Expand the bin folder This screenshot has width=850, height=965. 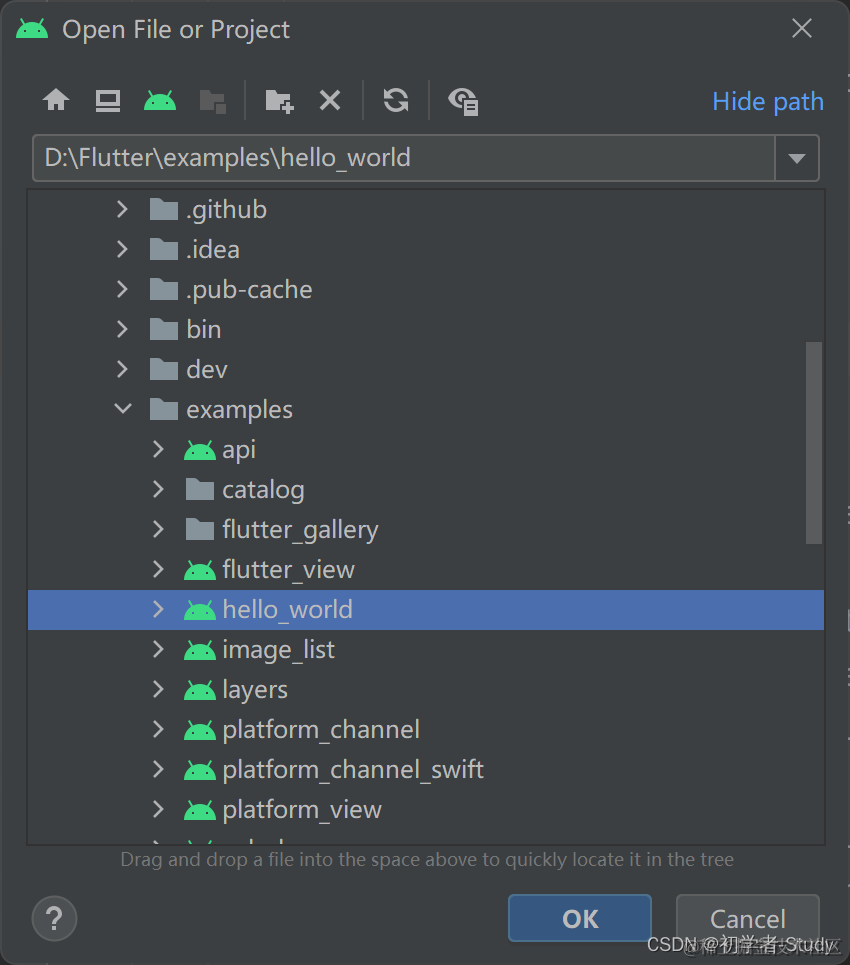pos(122,330)
